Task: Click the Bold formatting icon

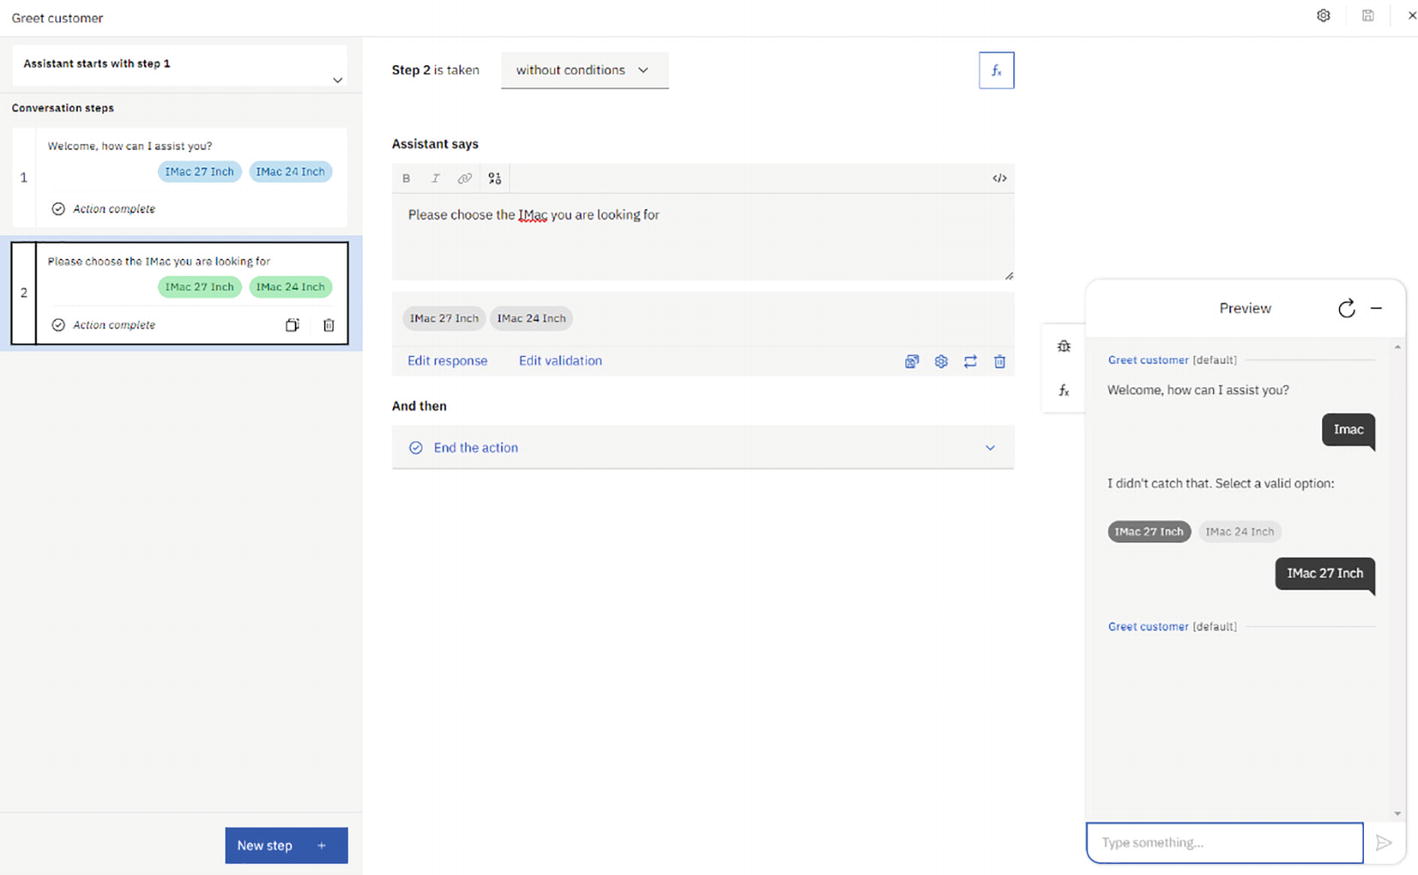Action: [x=406, y=178]
